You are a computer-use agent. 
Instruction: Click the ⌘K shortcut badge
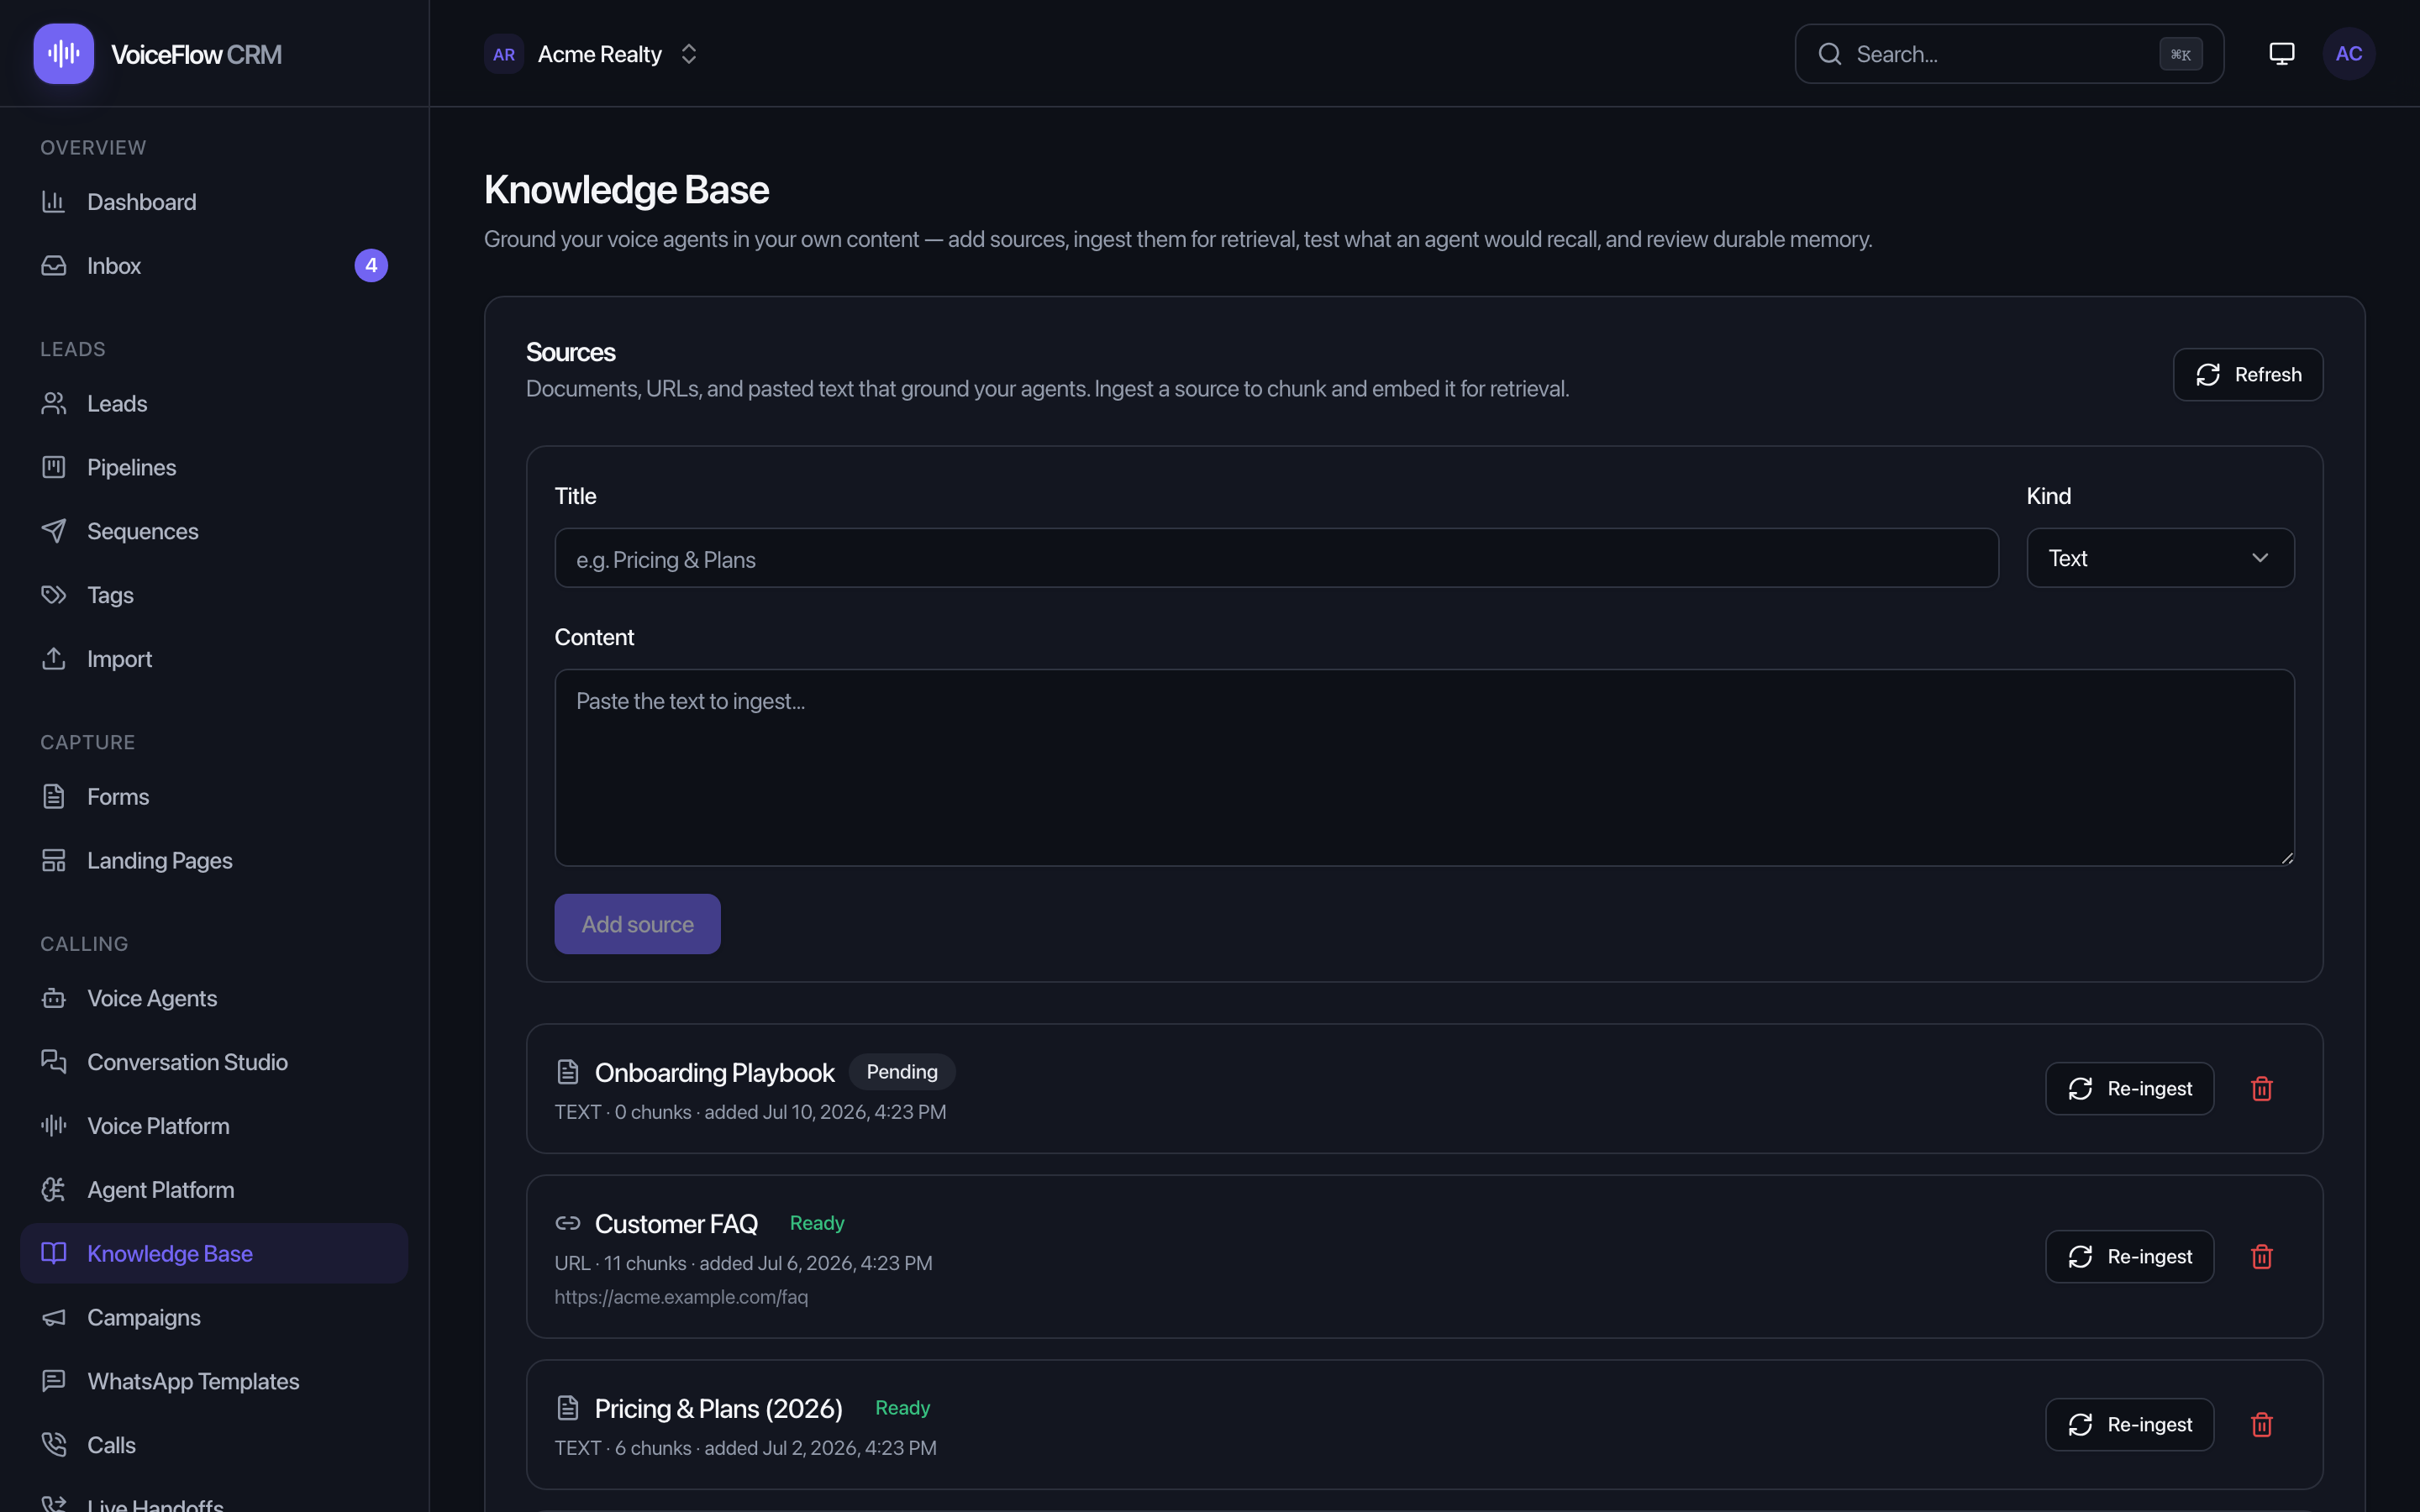(2181, 54)
